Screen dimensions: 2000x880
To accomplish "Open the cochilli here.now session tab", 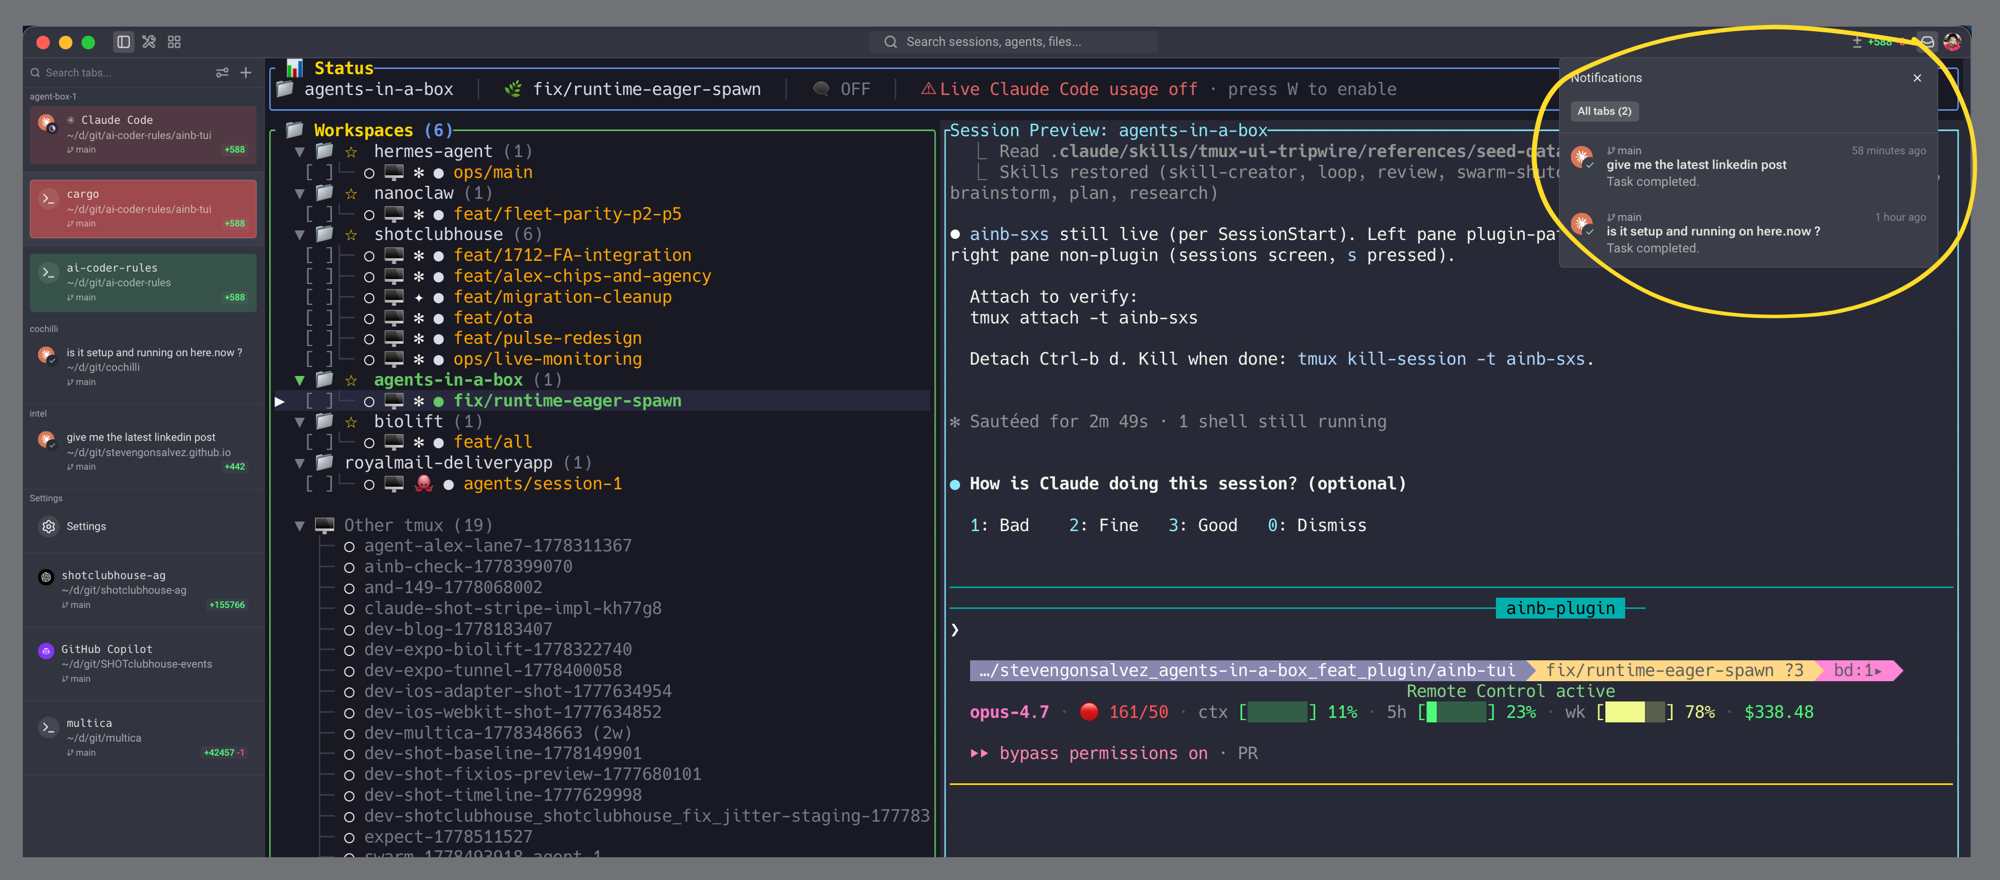I will (143, 367).
